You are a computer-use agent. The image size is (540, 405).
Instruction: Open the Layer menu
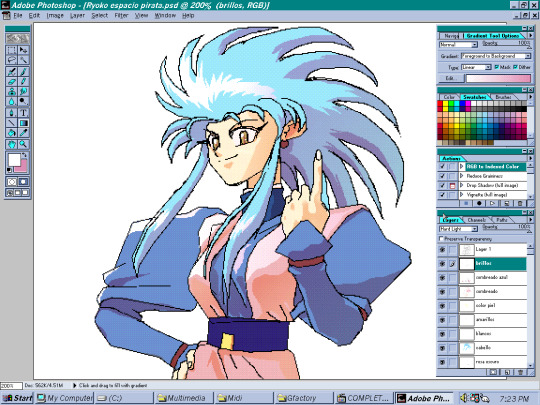click(77, 15)
